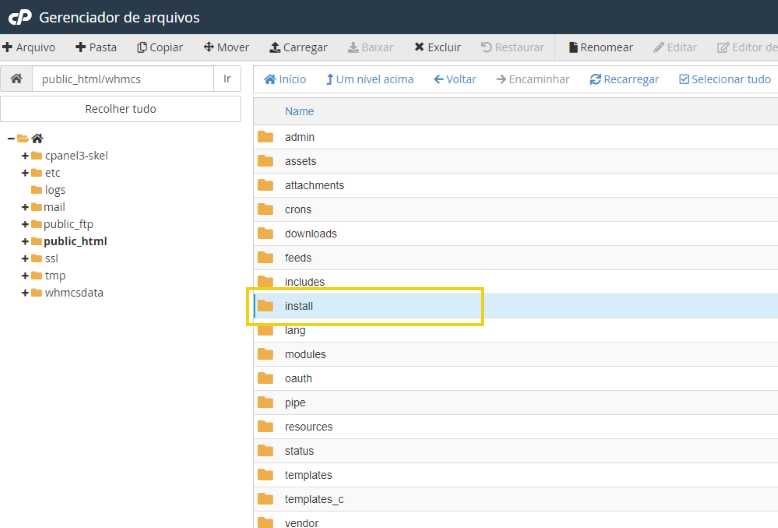The image size is (778, 528).
Task: Create a new file with Arquivo
Action: [x=29, y=47]
